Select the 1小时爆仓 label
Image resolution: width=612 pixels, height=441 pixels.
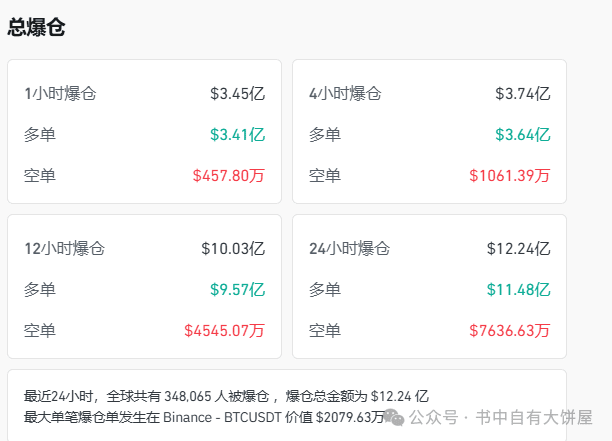click(60, 94)
